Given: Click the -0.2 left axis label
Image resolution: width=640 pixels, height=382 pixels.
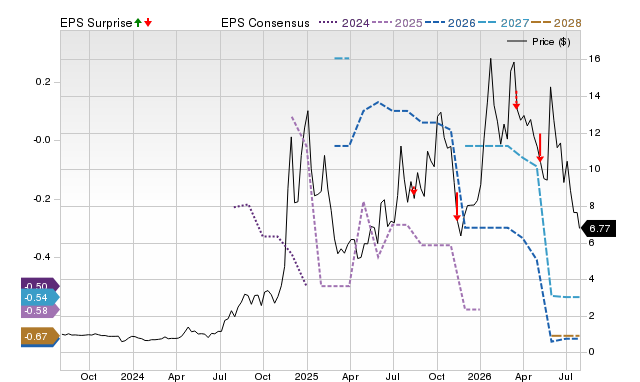Looking at the screenshot, I should pyautogui.click(x=41, y=199).
